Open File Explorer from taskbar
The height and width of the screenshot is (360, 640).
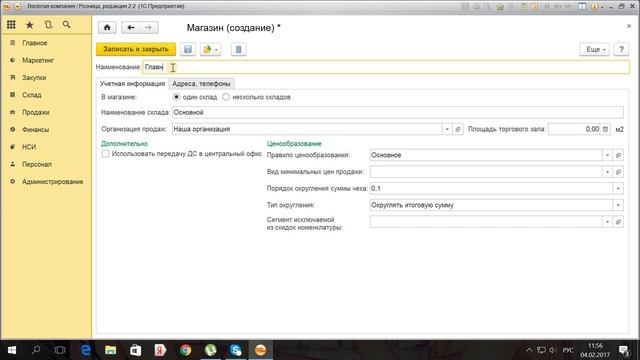pos(111,350)
